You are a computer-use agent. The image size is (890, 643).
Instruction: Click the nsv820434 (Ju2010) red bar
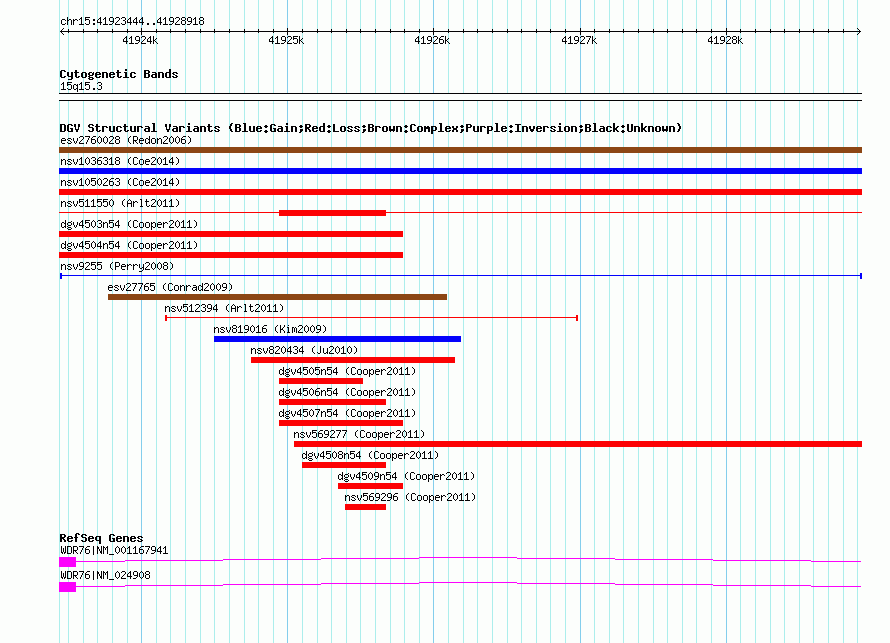point(353,360)
